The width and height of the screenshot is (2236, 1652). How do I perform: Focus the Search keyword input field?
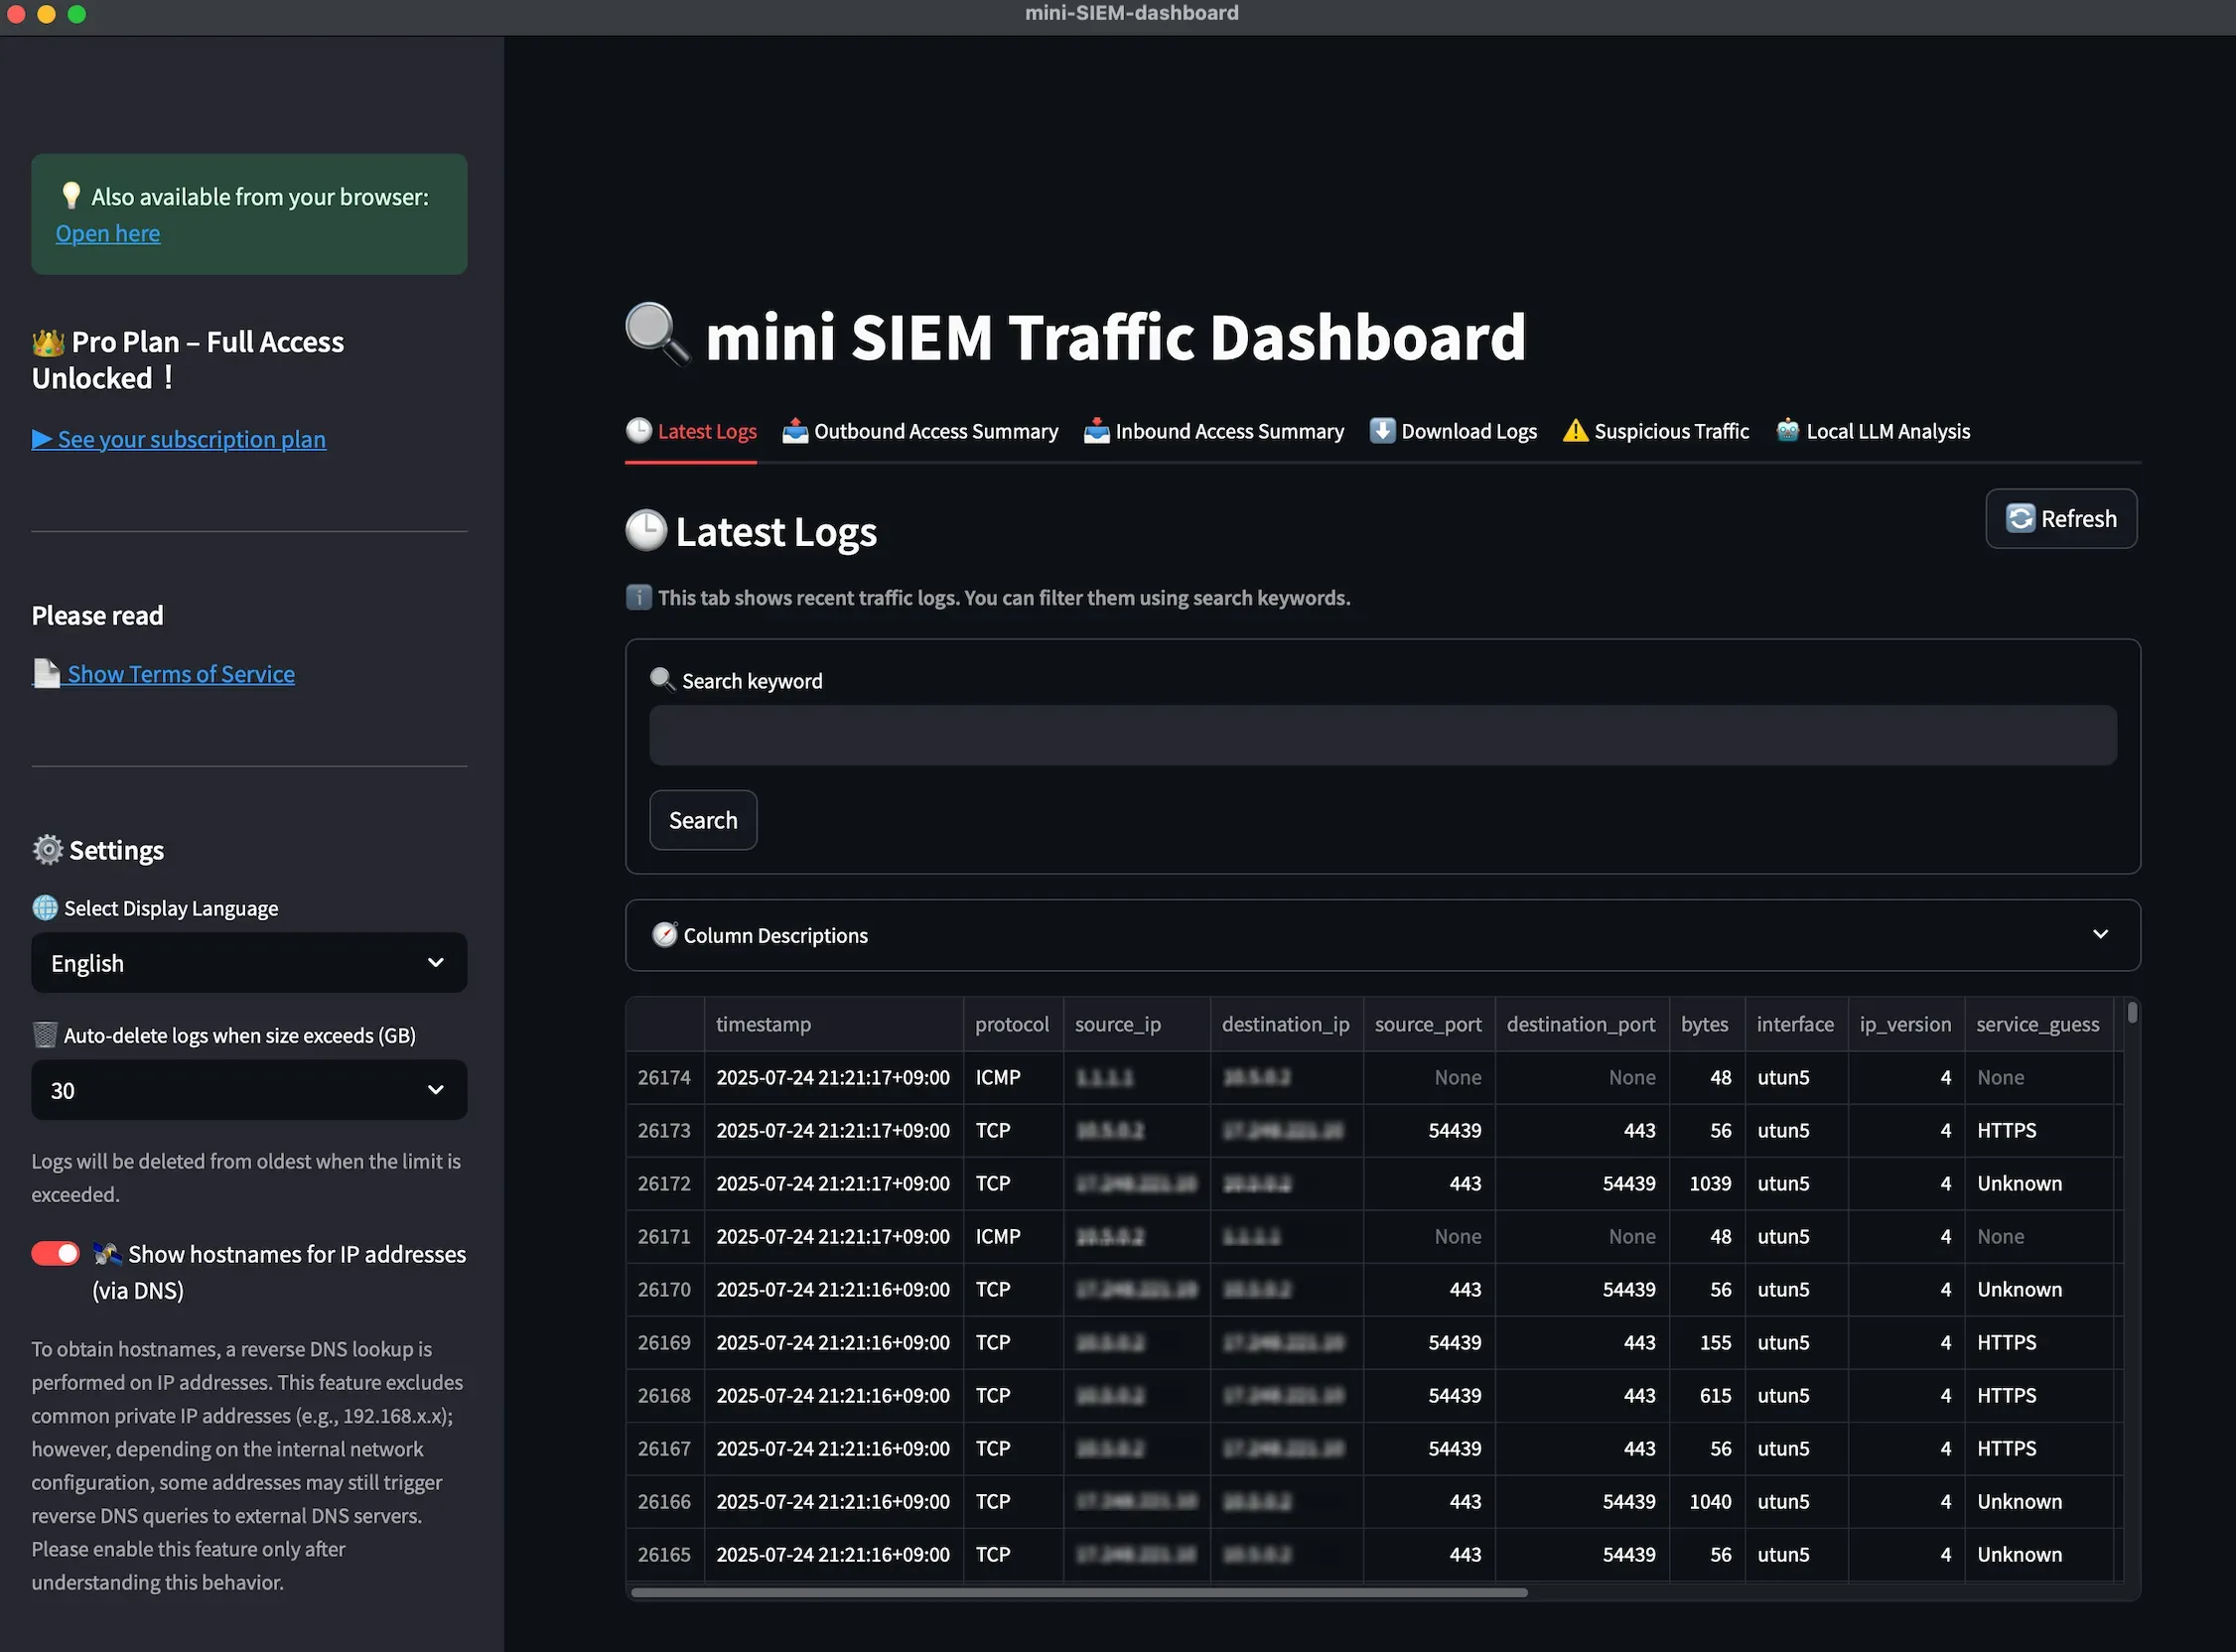pyautogui.click(x=1382, y=736)
